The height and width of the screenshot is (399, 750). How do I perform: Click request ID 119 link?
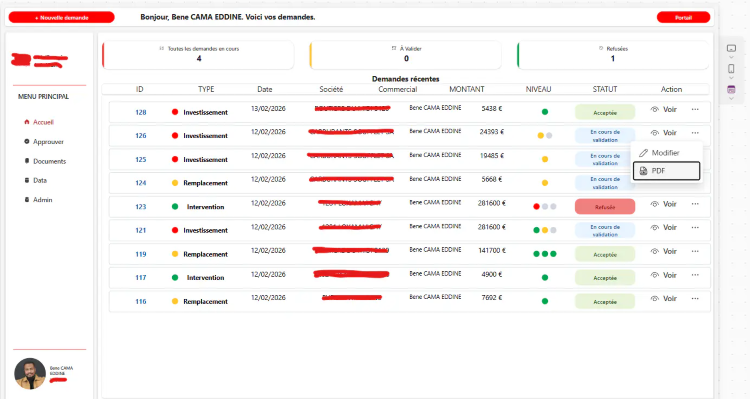click(141, 254)
